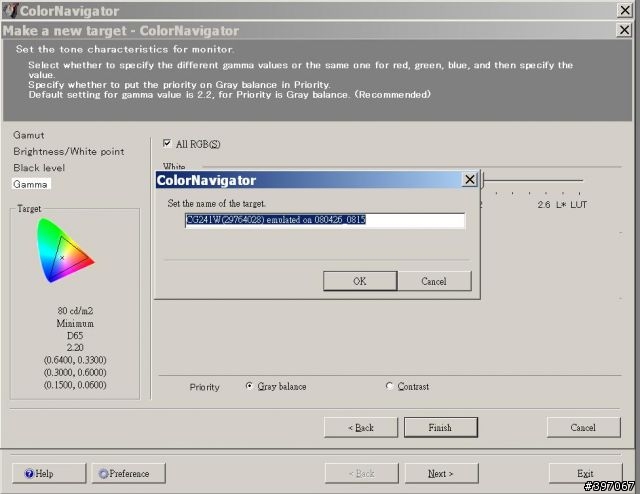Select Contrast priority
Screen dimensions: 640x494
tap(389, 386)
